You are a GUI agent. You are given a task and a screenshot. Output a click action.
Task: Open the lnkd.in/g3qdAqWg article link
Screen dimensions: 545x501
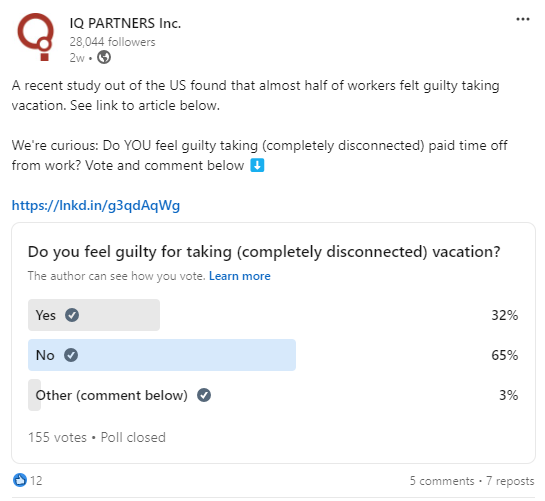coord(96,205)
